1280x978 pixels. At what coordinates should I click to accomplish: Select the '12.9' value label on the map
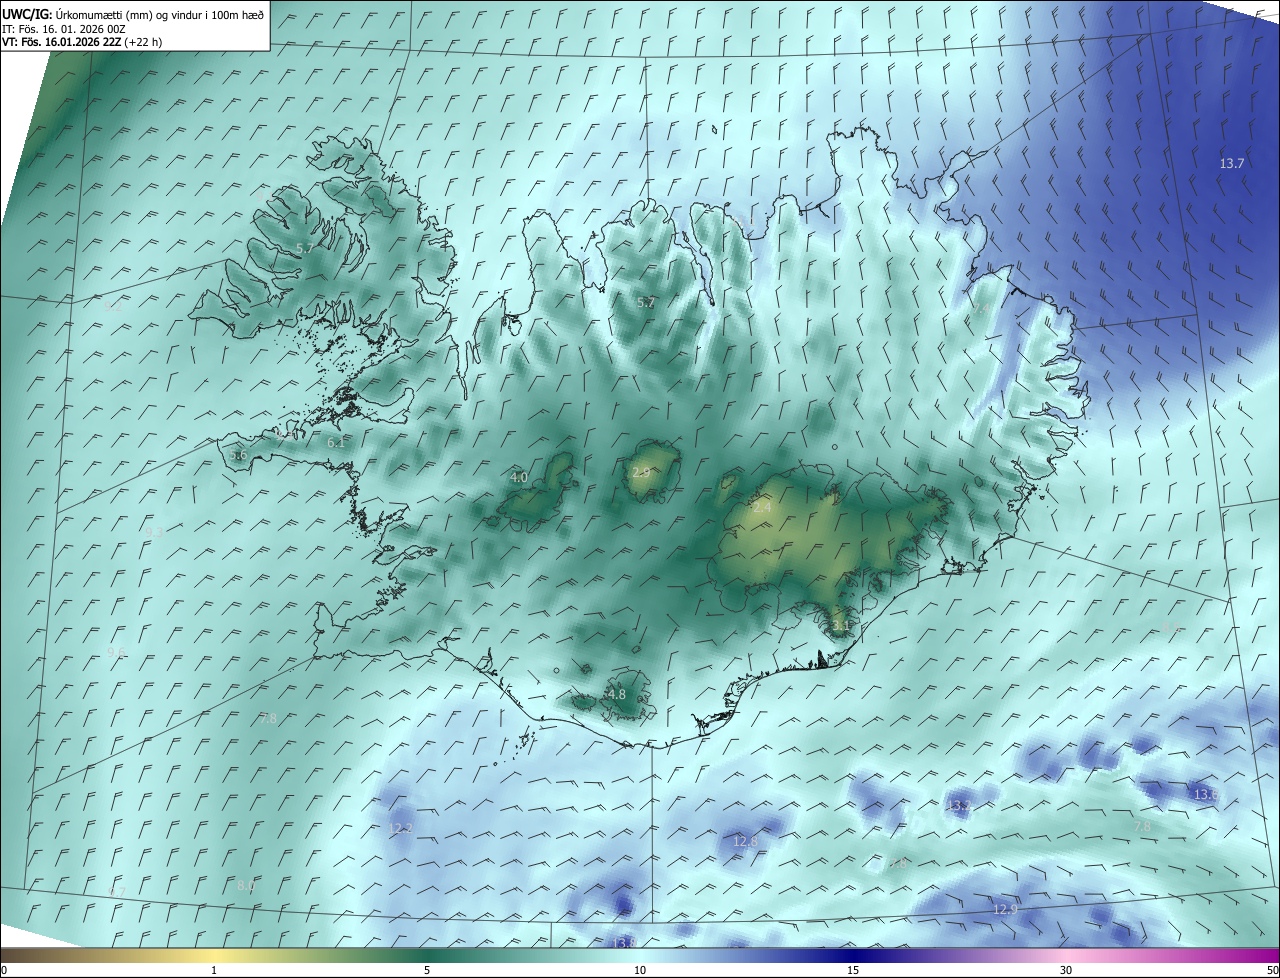[x=1005, y=909]
